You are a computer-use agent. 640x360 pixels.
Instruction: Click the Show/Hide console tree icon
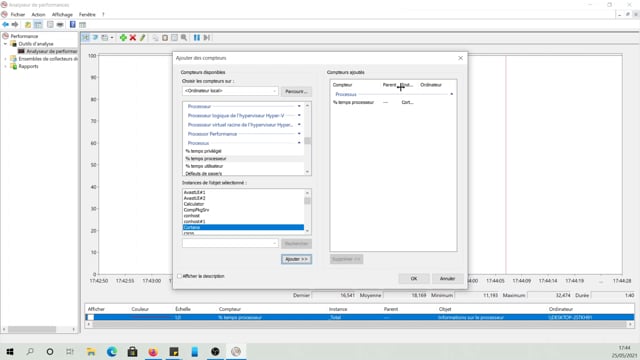[x=38, y=24]
